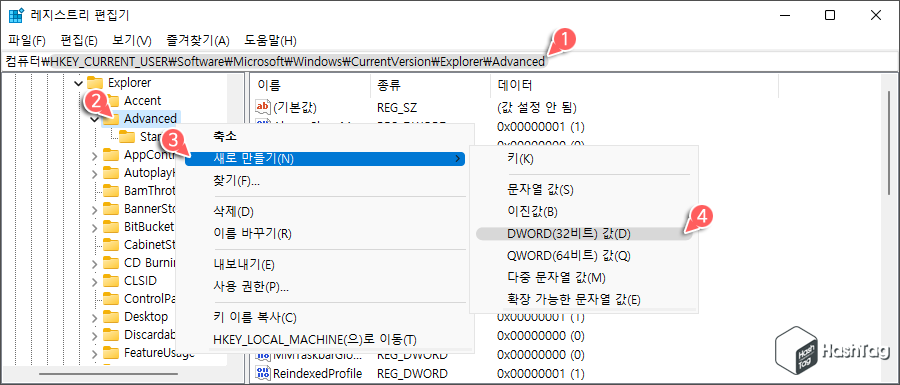This screenshot has height=385, width=900.
Task: Create a new 문자열 값(S)
Action: pyautogui.click(x=584, y=189)
